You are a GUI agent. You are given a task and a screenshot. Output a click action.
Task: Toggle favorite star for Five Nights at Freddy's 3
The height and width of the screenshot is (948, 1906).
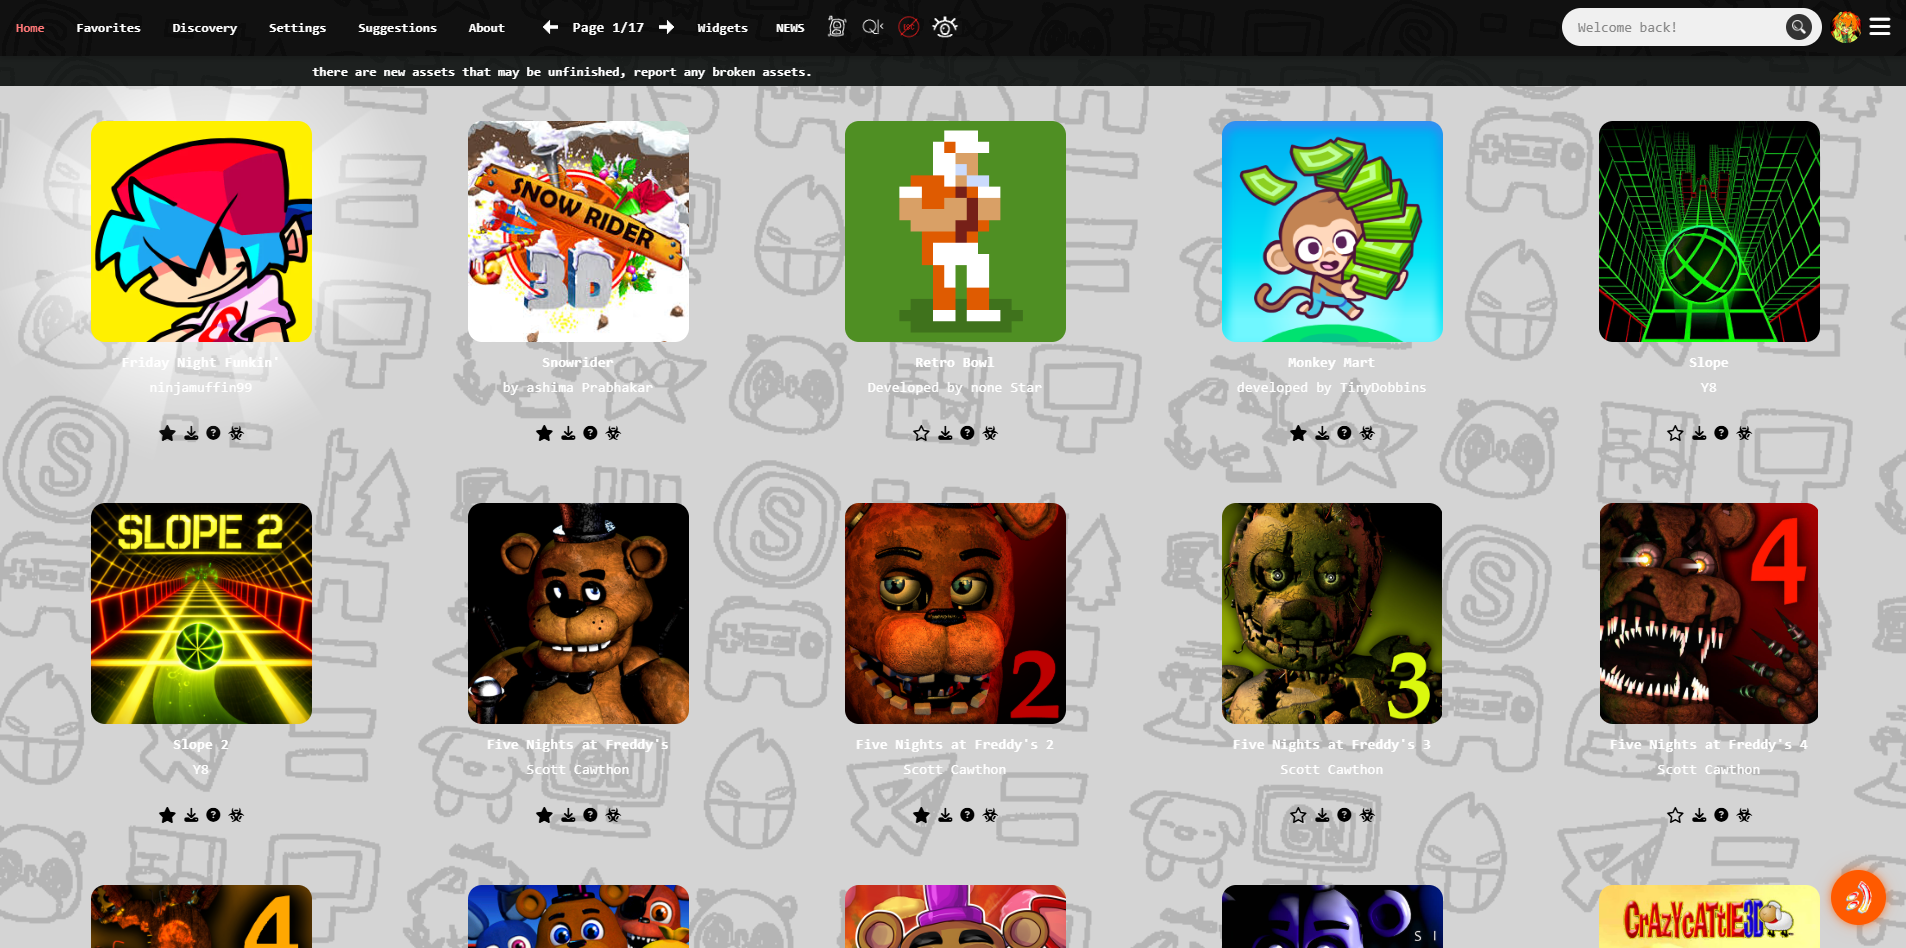click(1298, 815)
